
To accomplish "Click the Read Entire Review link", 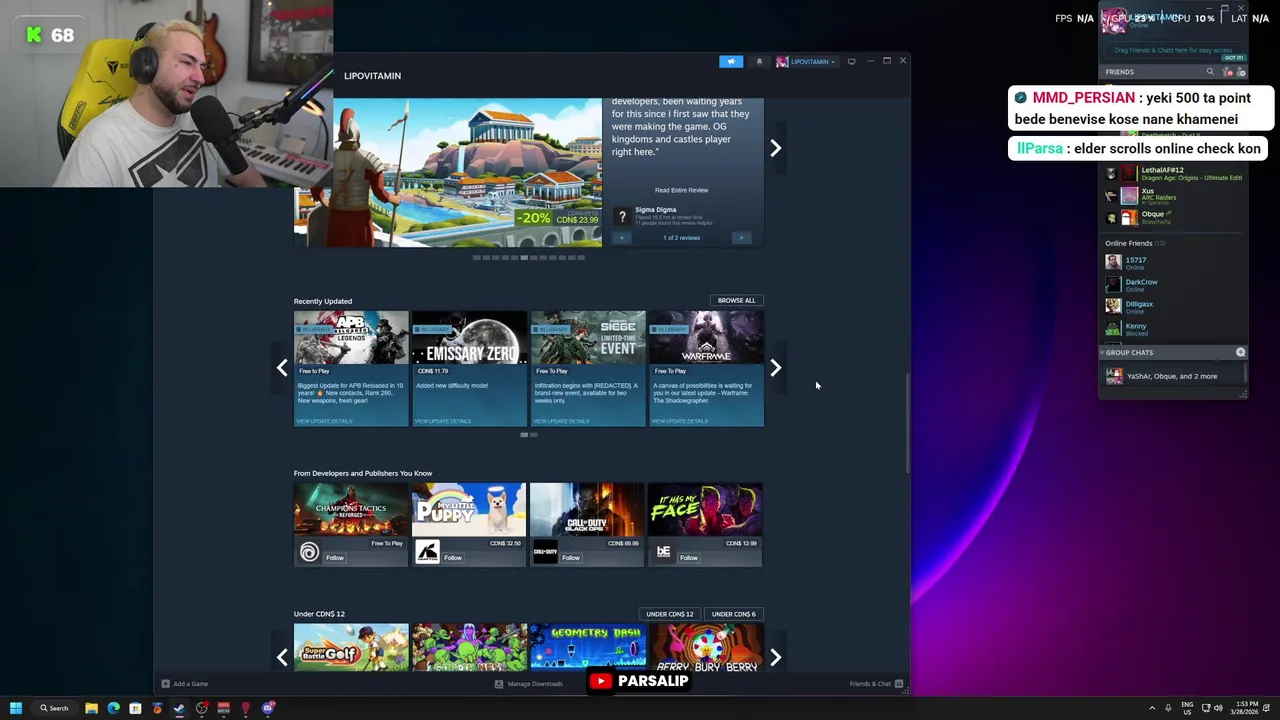I will 681,190.
